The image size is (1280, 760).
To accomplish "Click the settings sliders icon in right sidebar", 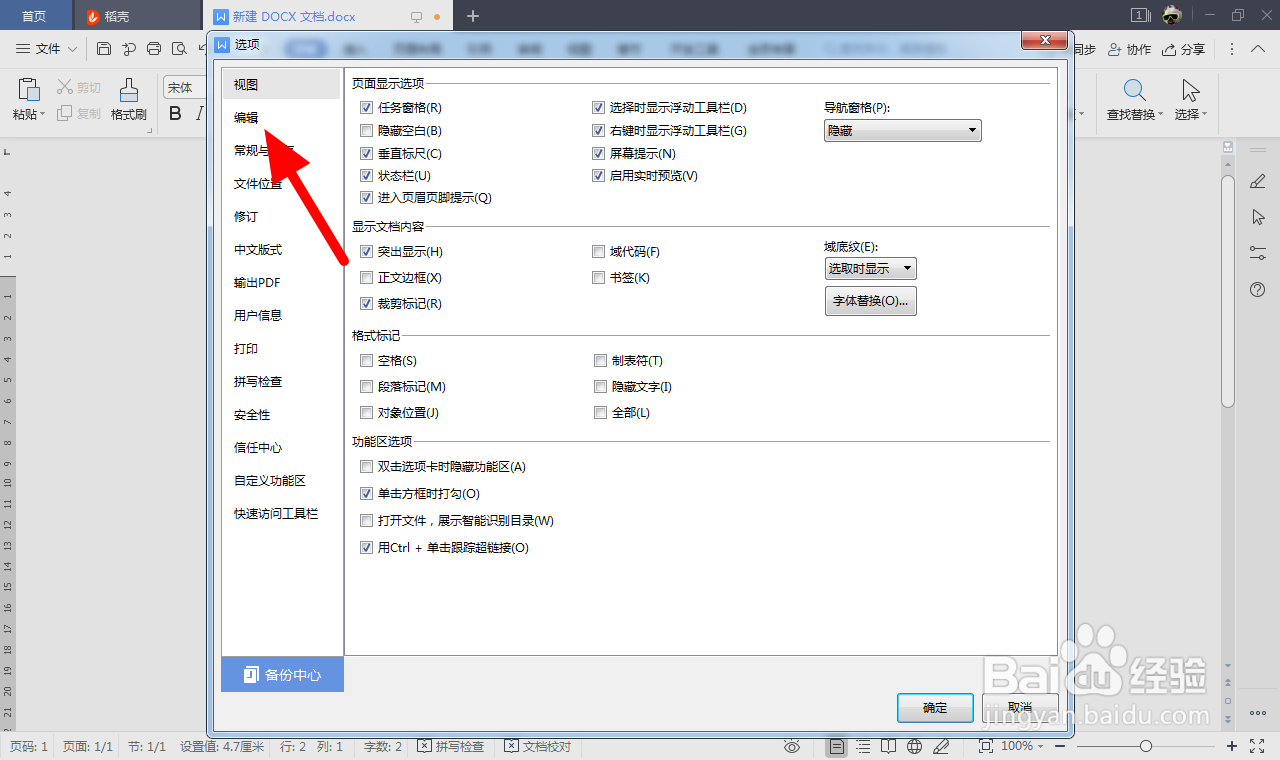I will coord(1258,253).
